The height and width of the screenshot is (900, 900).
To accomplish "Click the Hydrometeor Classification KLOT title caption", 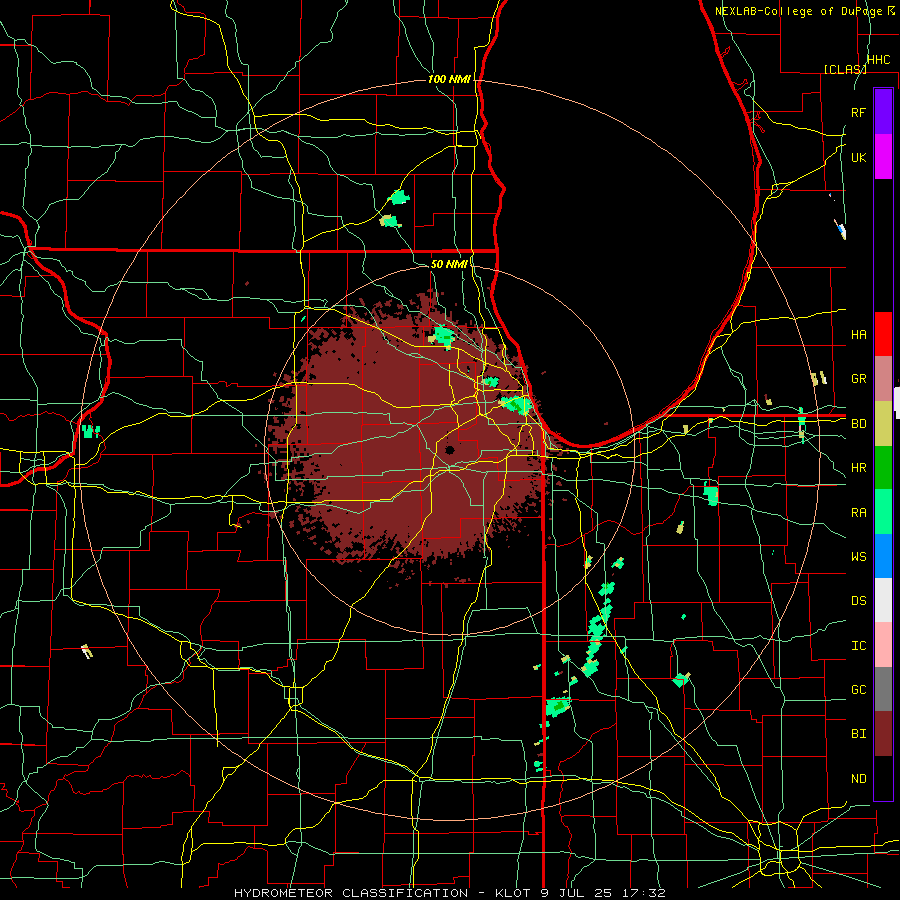I will pos(449,893).
